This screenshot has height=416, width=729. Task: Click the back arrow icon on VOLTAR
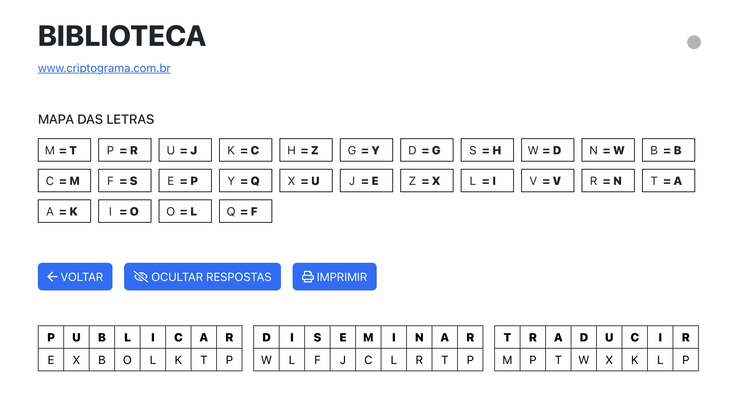click(52, 277)
